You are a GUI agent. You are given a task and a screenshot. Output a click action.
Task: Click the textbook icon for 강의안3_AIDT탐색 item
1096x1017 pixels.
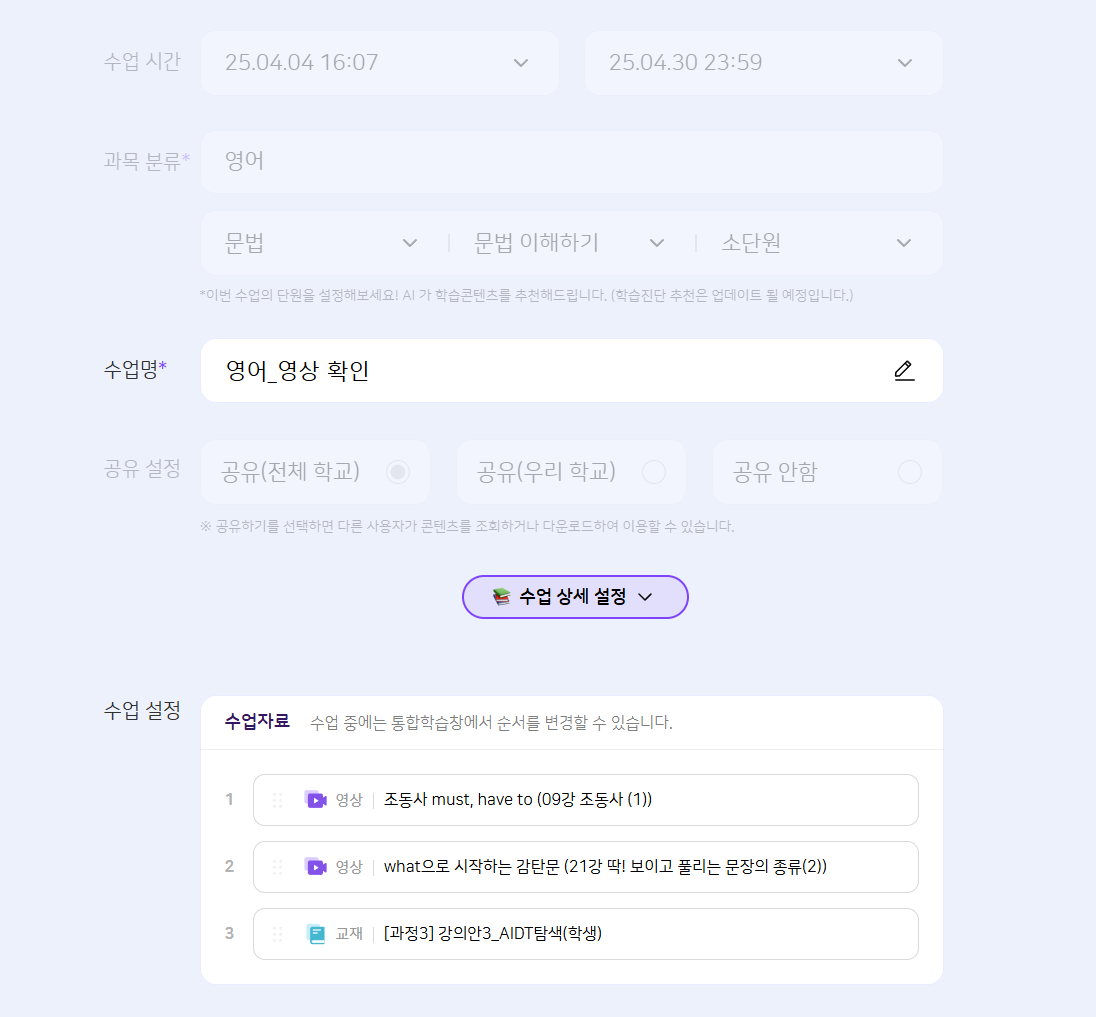click(x=316, y=934)
